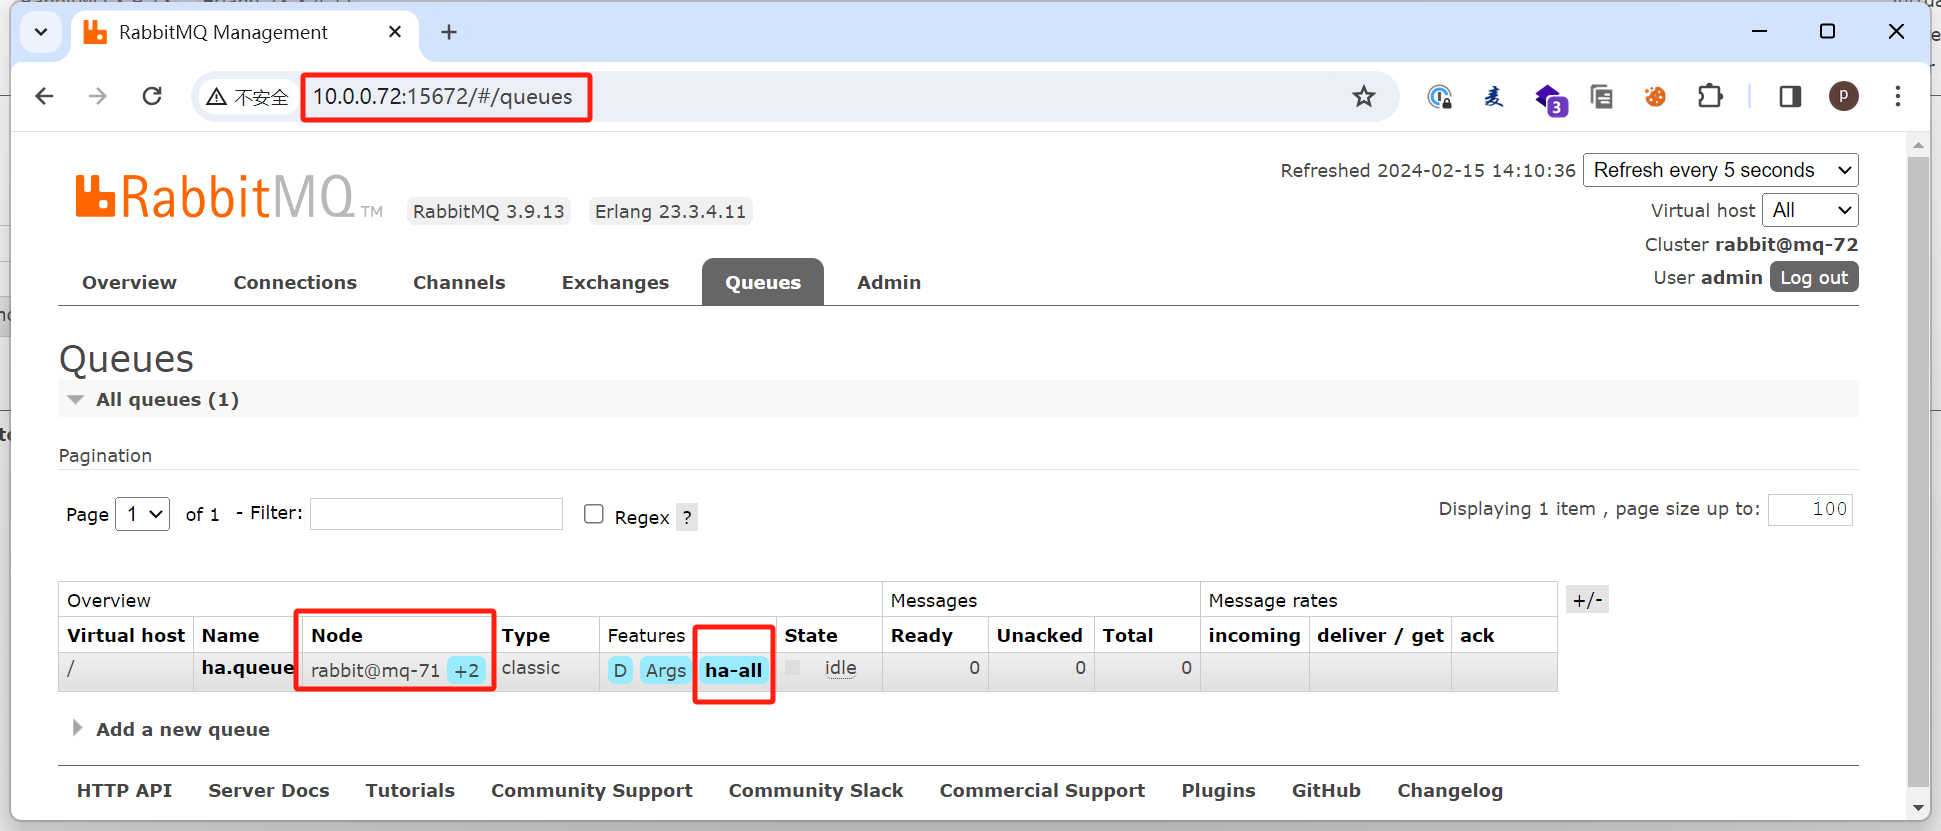Screen dimensions: 1941x831
Task: Sort by Node column header
Action: 337,635
